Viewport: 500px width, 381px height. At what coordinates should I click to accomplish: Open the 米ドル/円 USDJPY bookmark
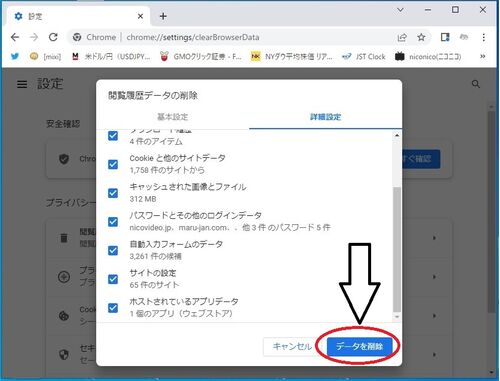point(111,56)
